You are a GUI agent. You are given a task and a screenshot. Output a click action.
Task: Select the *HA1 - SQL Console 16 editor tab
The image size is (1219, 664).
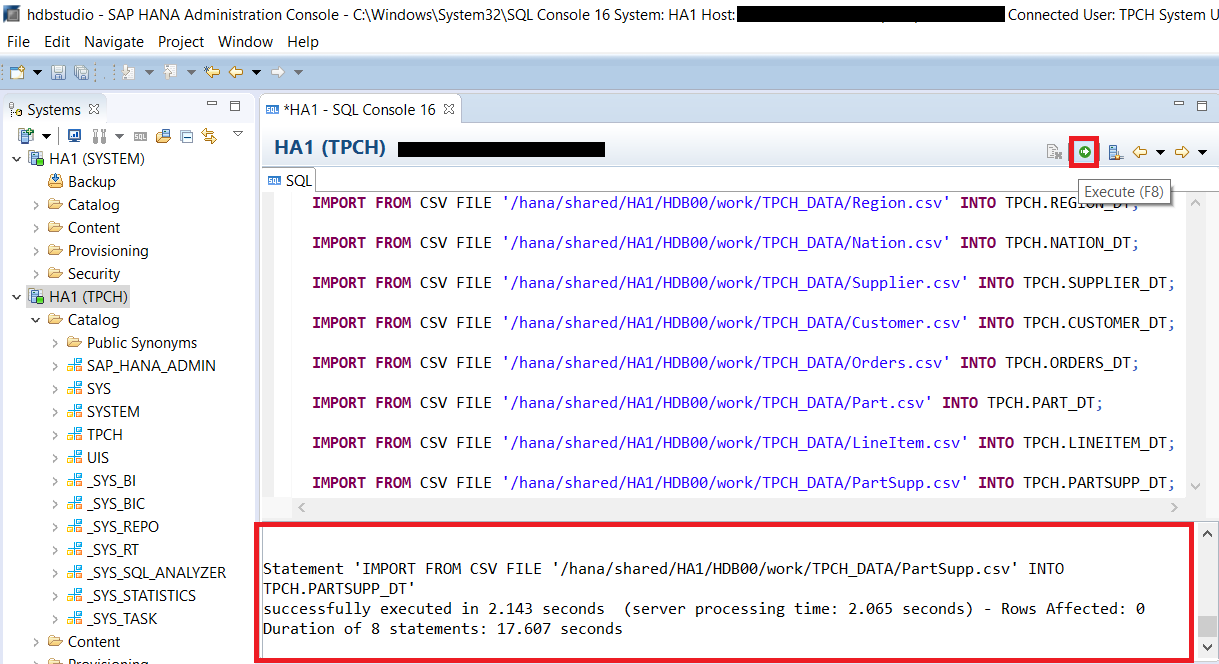[361, 110]
